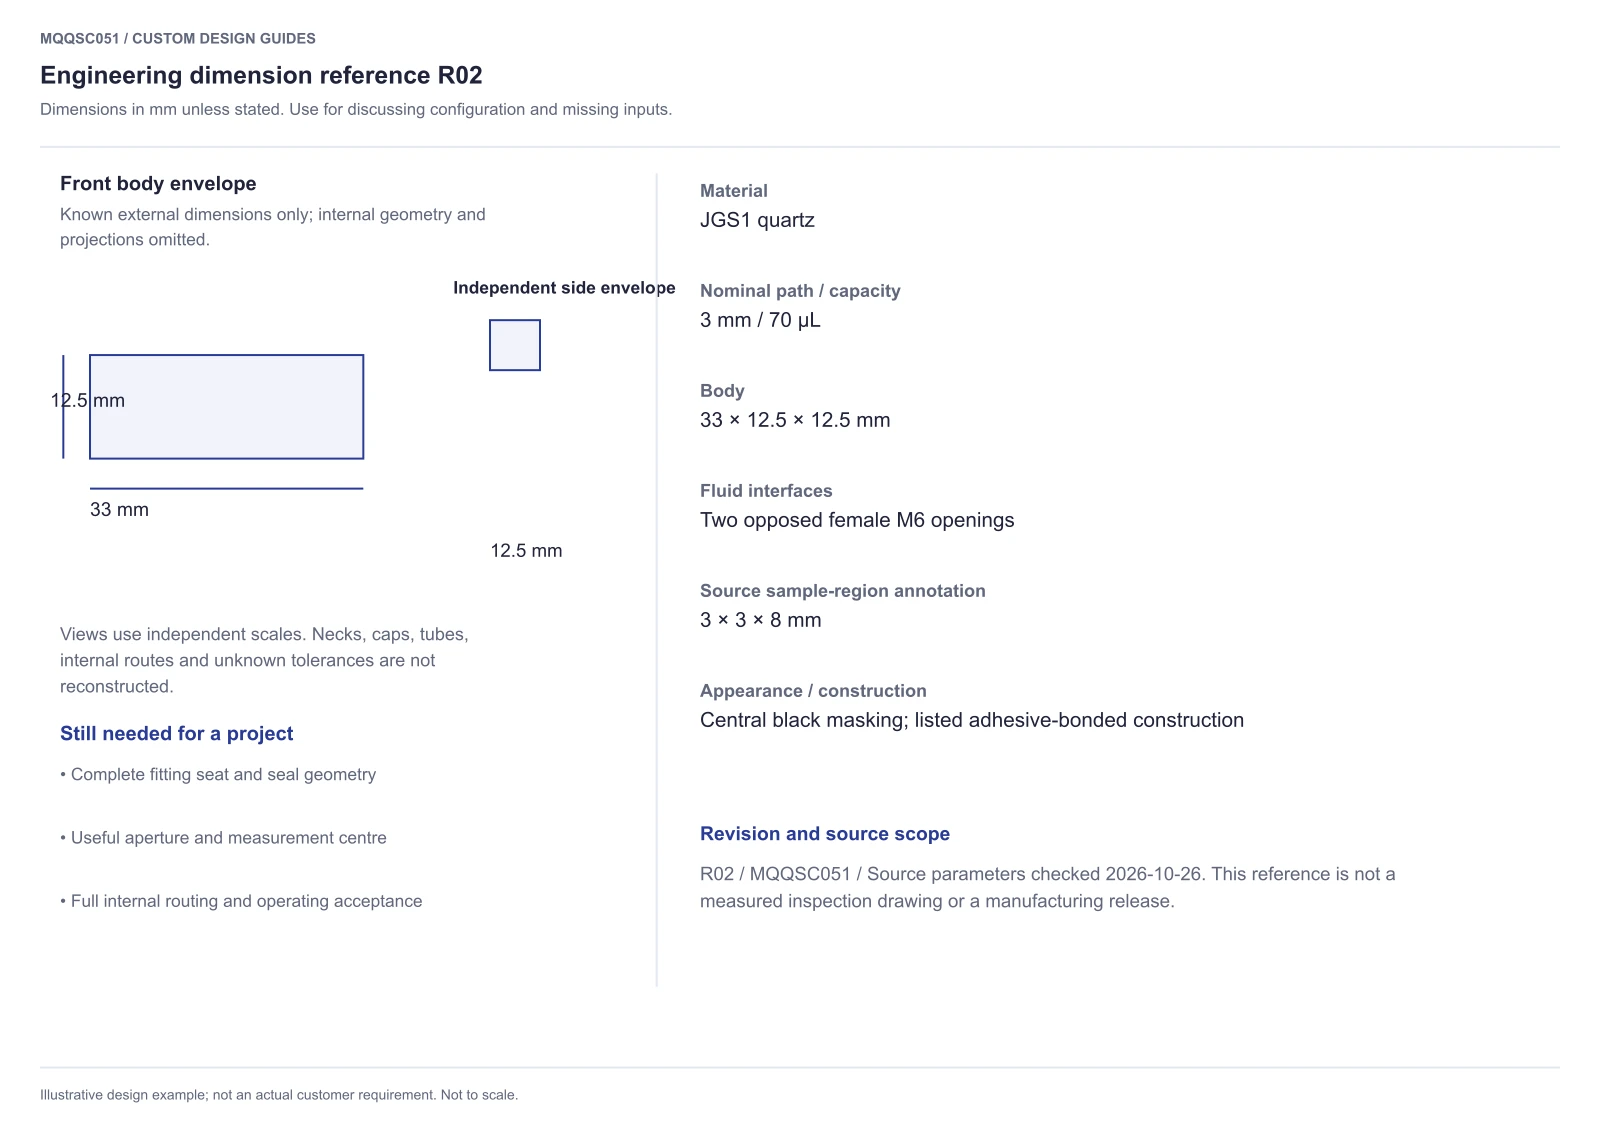Select 'Source sample-region annotation' label
1600x1131 pixels.
[x=843, y=591]
